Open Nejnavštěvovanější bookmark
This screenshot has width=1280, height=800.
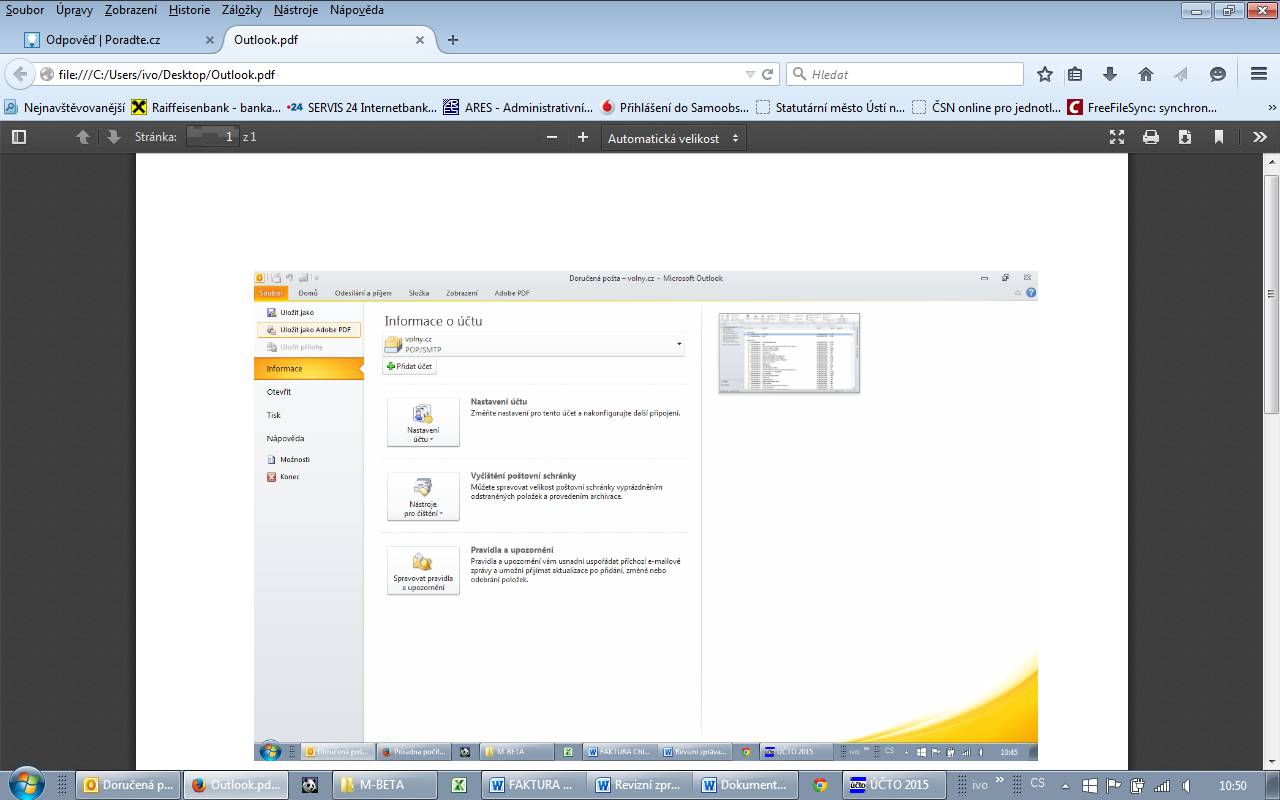pyautogui.click(x=65, y=107)
